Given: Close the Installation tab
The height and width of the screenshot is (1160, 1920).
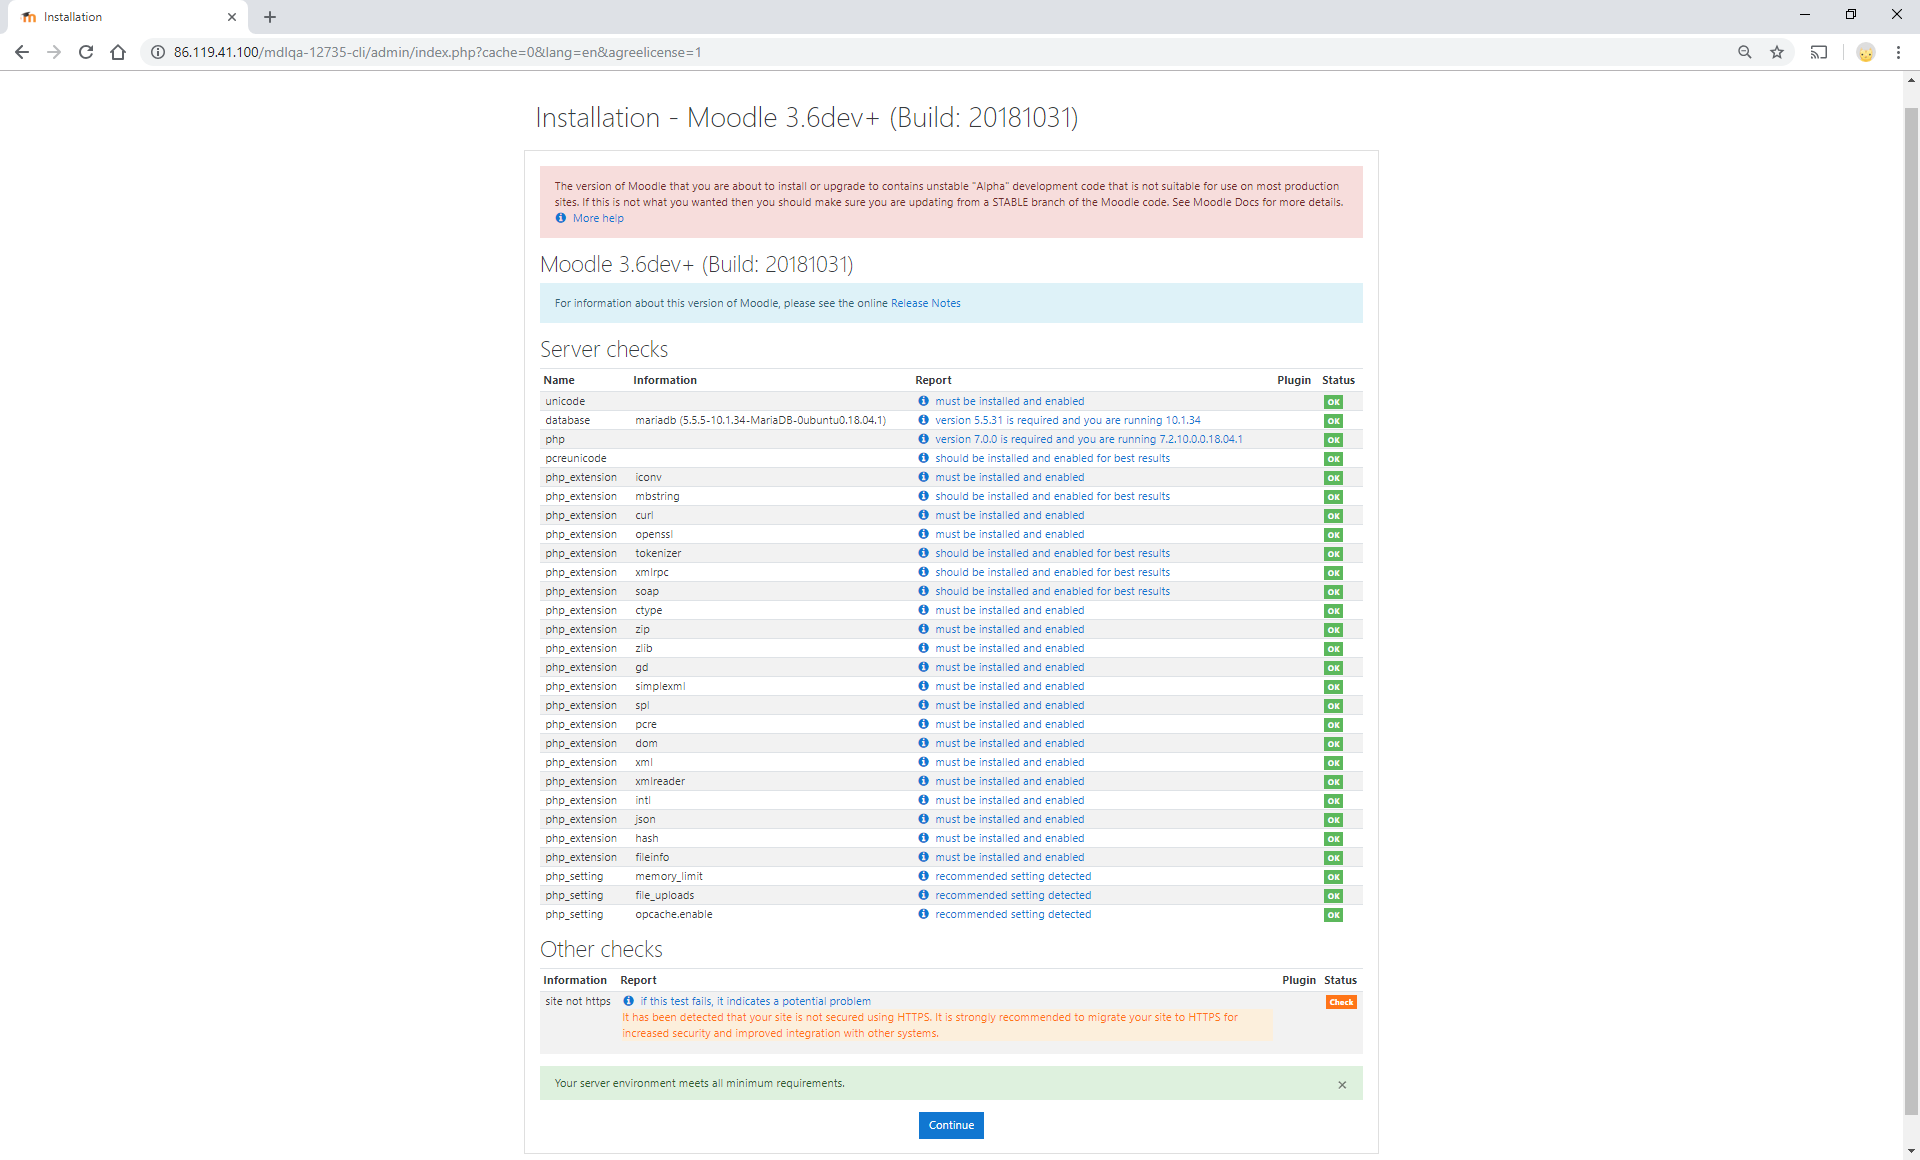Looking at the screenshot, I should [232, 17].
